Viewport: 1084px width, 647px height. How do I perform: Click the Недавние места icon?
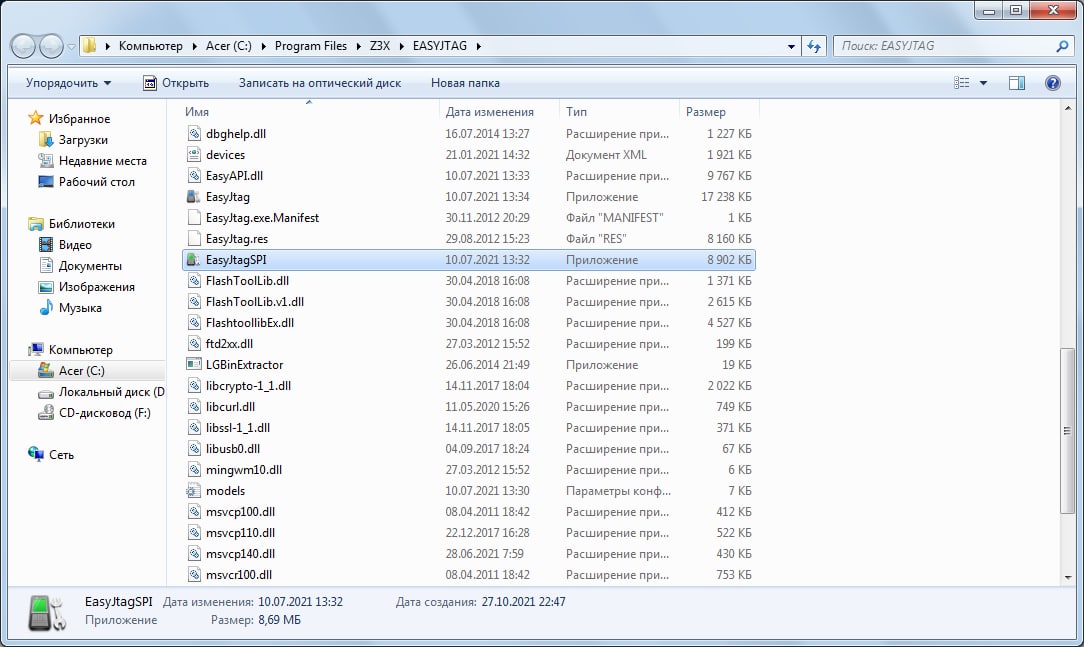46,160
